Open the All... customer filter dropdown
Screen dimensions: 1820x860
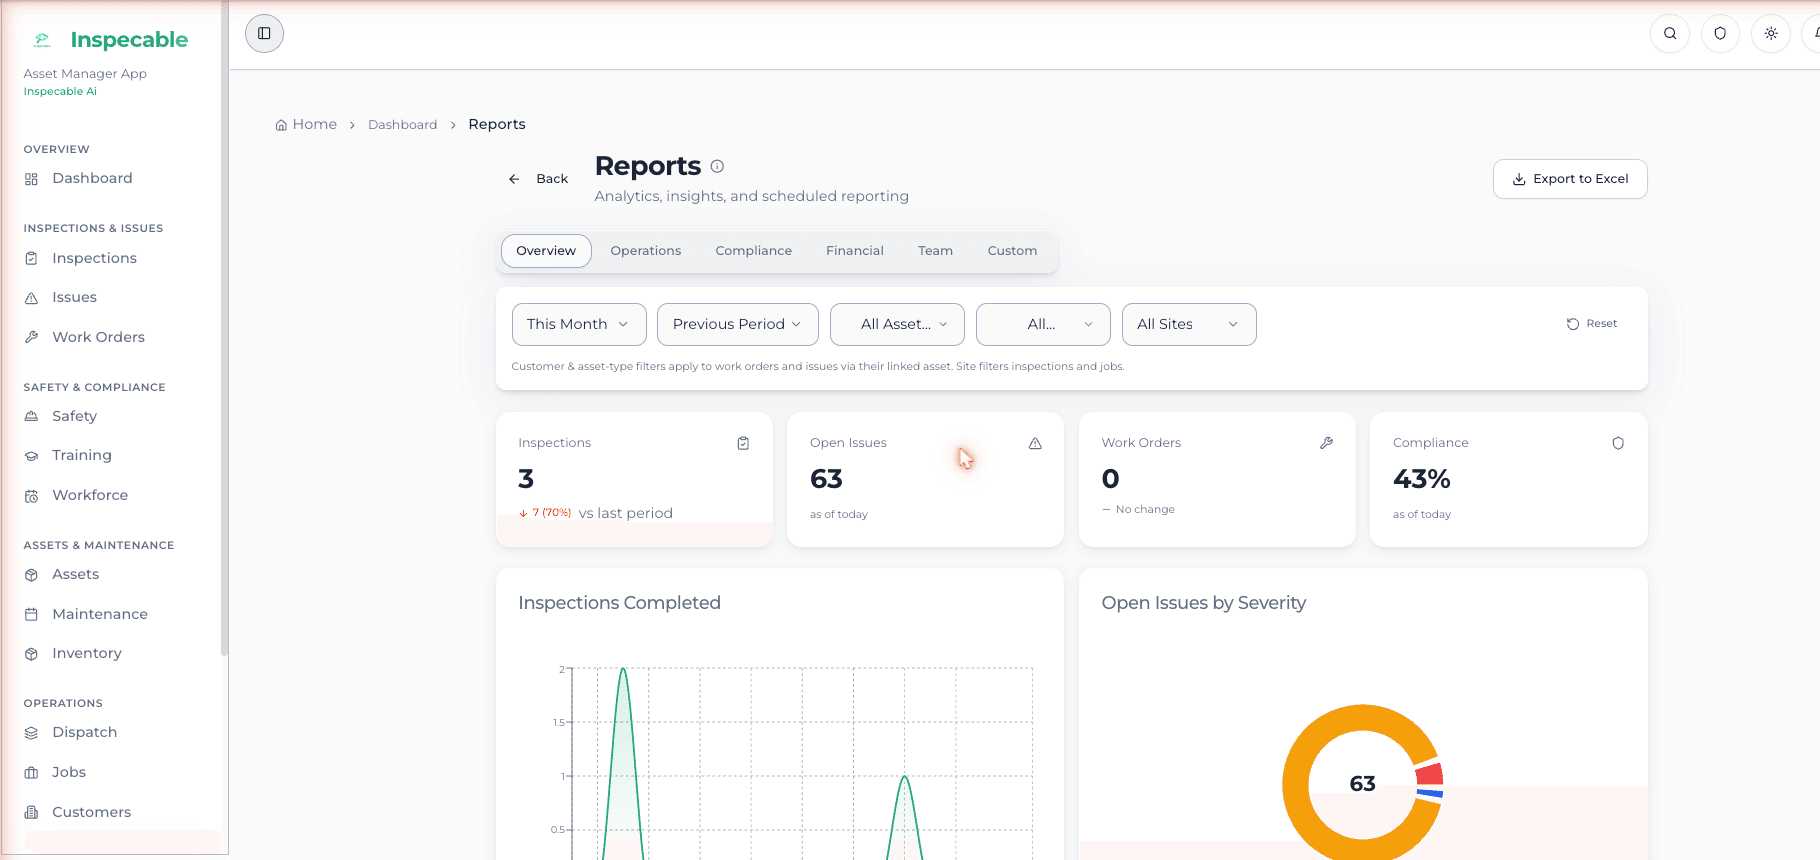pos(1043,324)
